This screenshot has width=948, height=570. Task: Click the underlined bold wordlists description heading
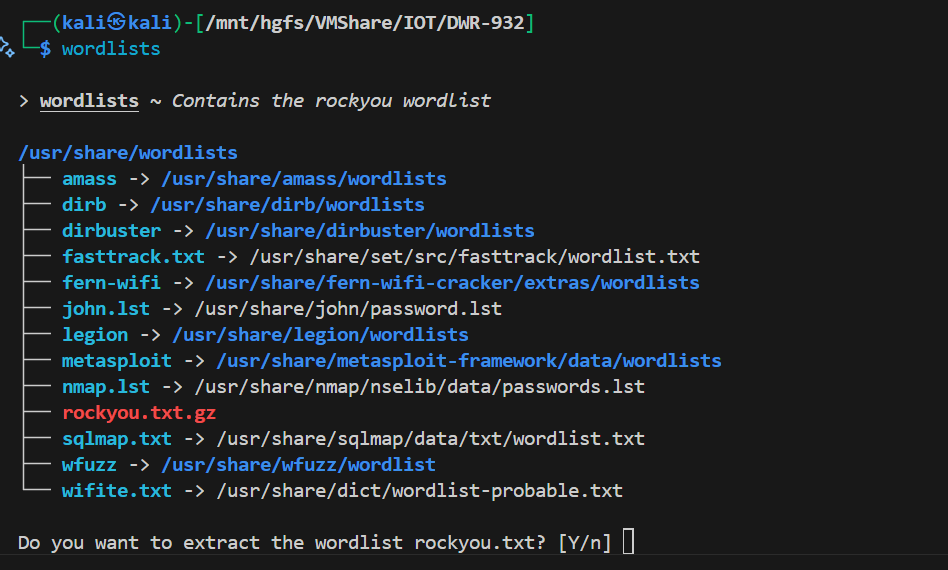click(89, 101)
